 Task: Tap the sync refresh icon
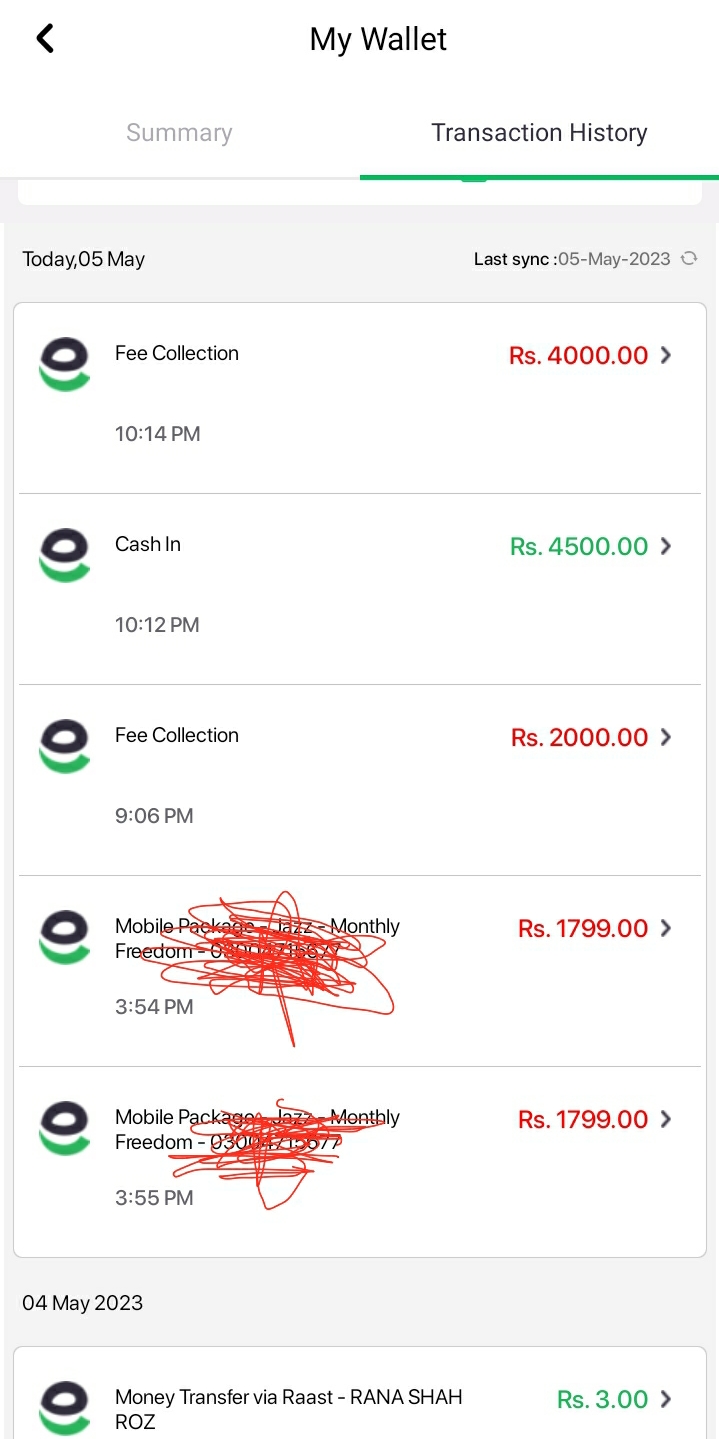pos(689,258)
